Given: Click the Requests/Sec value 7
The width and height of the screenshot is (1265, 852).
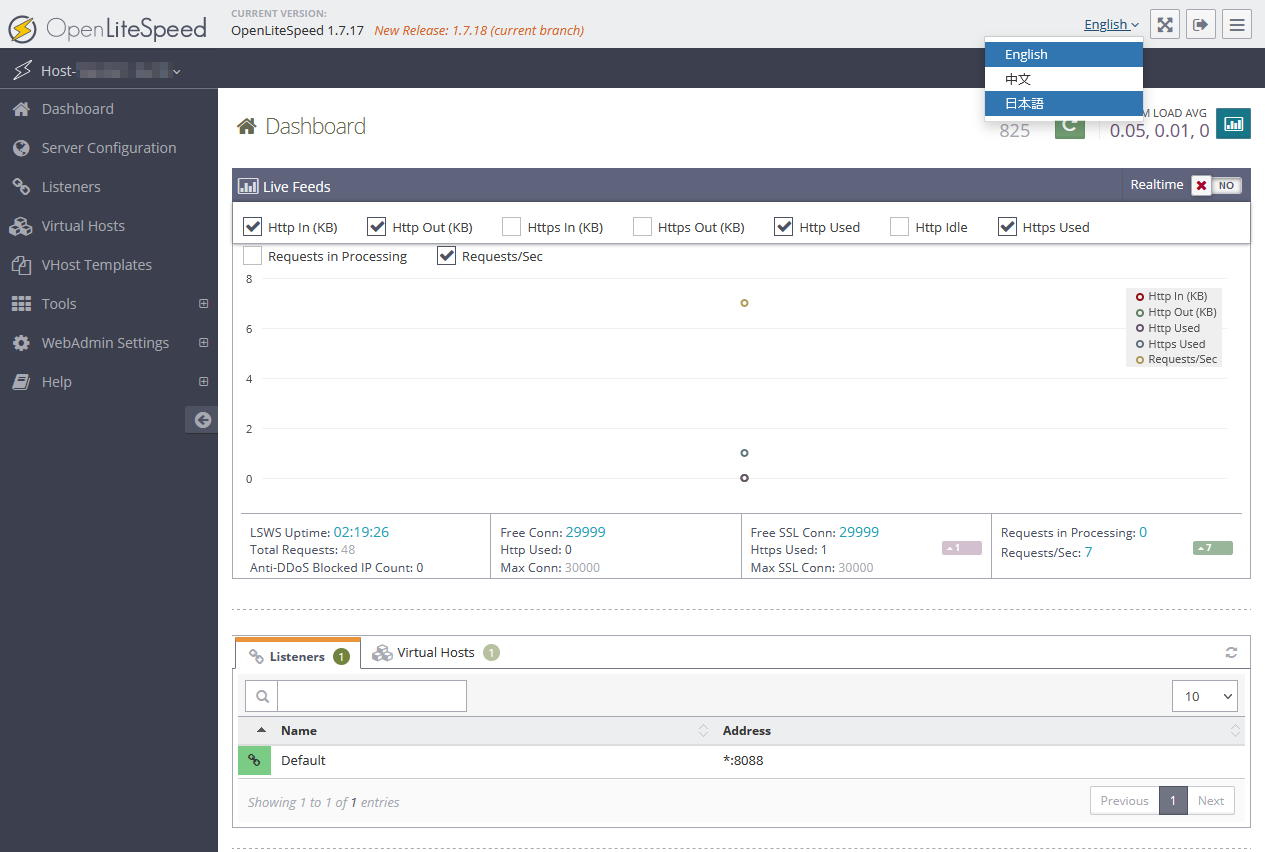Looking at the screenshot, I should (x=1088, y=552).
